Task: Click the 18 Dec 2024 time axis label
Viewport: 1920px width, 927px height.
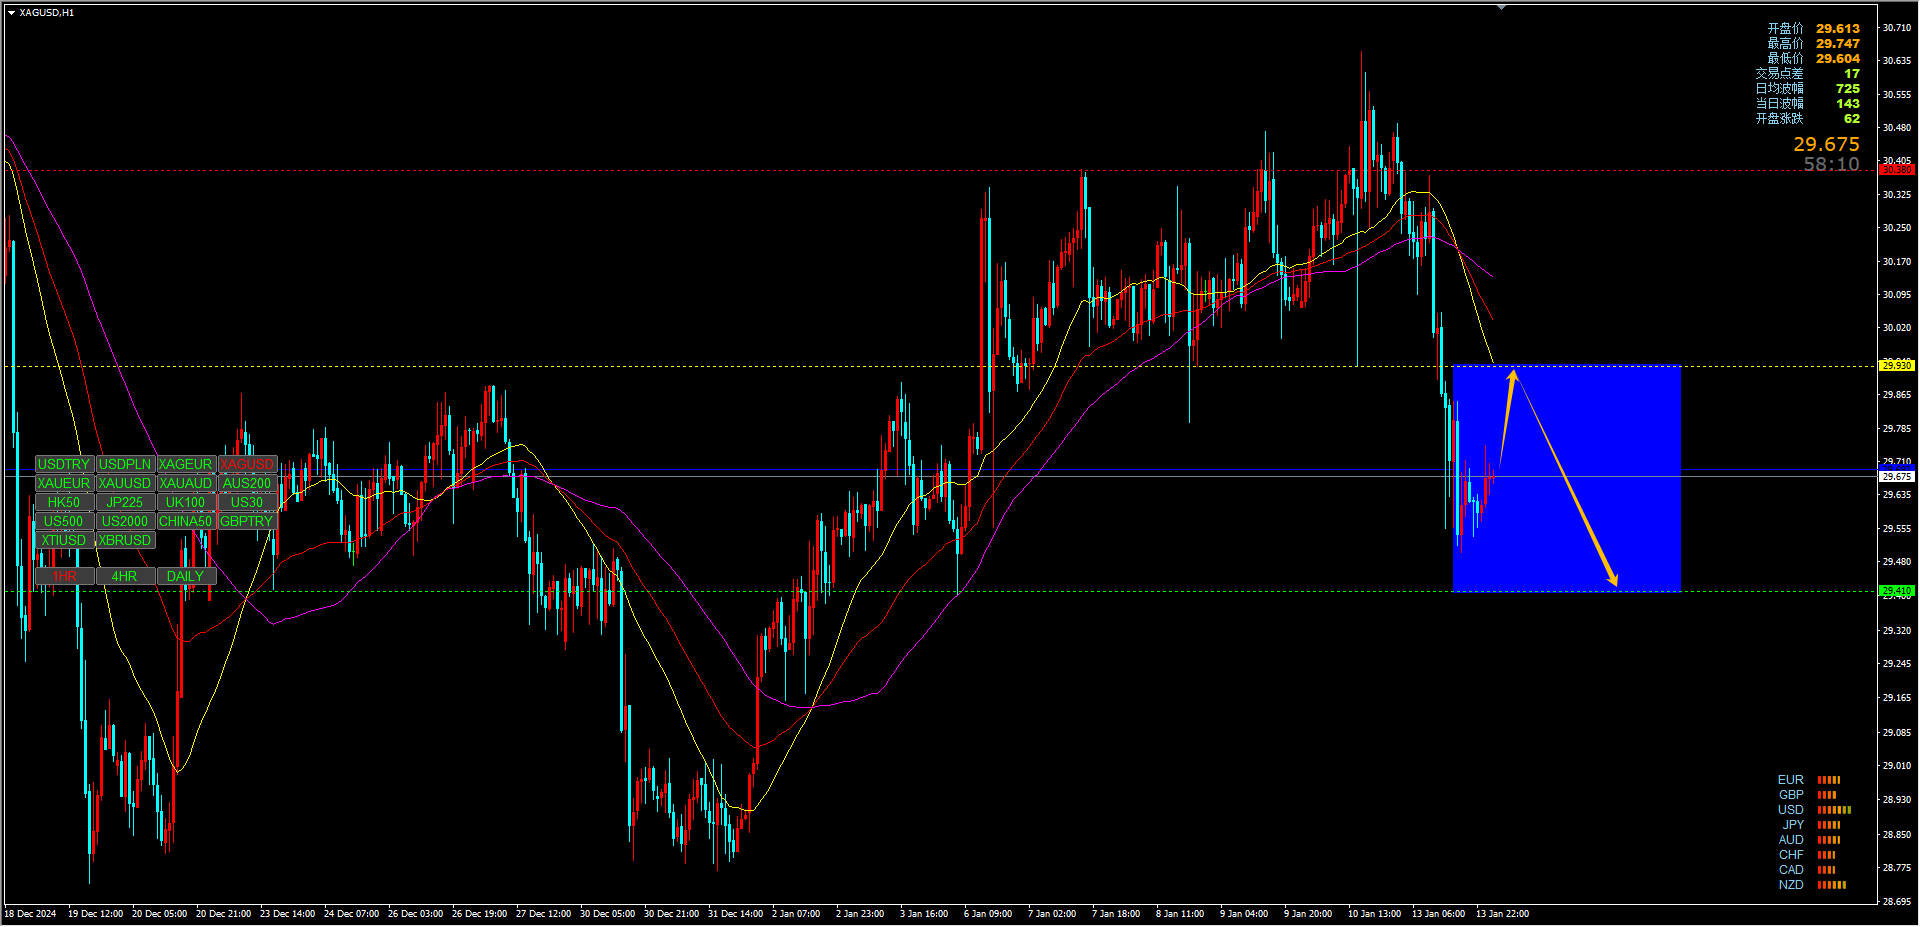Action: 31,914
